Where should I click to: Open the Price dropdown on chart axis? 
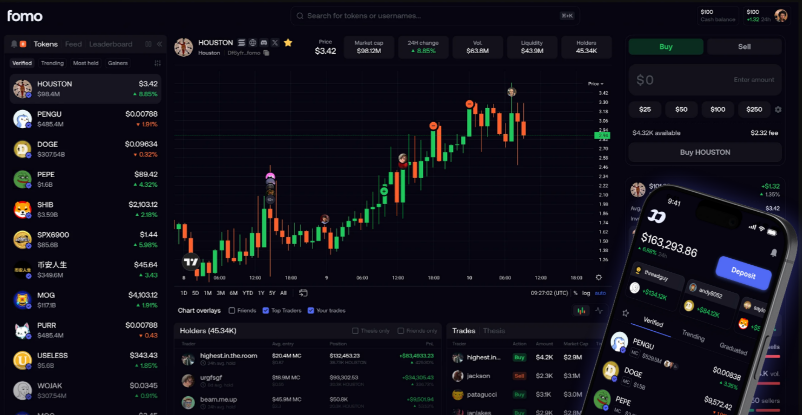click(x=595, y=83)
